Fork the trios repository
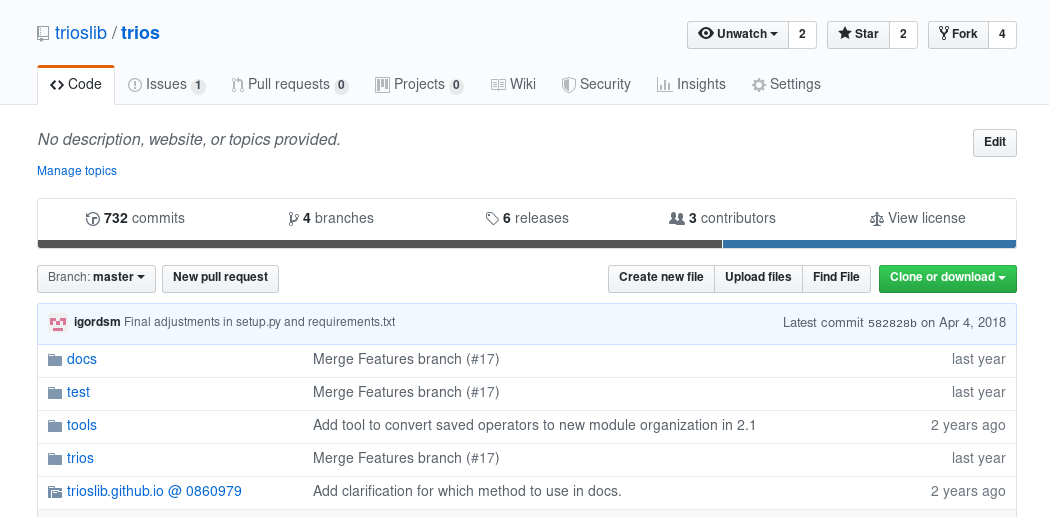The width and height of the screenshot is (1049, 517). [958, 35]
